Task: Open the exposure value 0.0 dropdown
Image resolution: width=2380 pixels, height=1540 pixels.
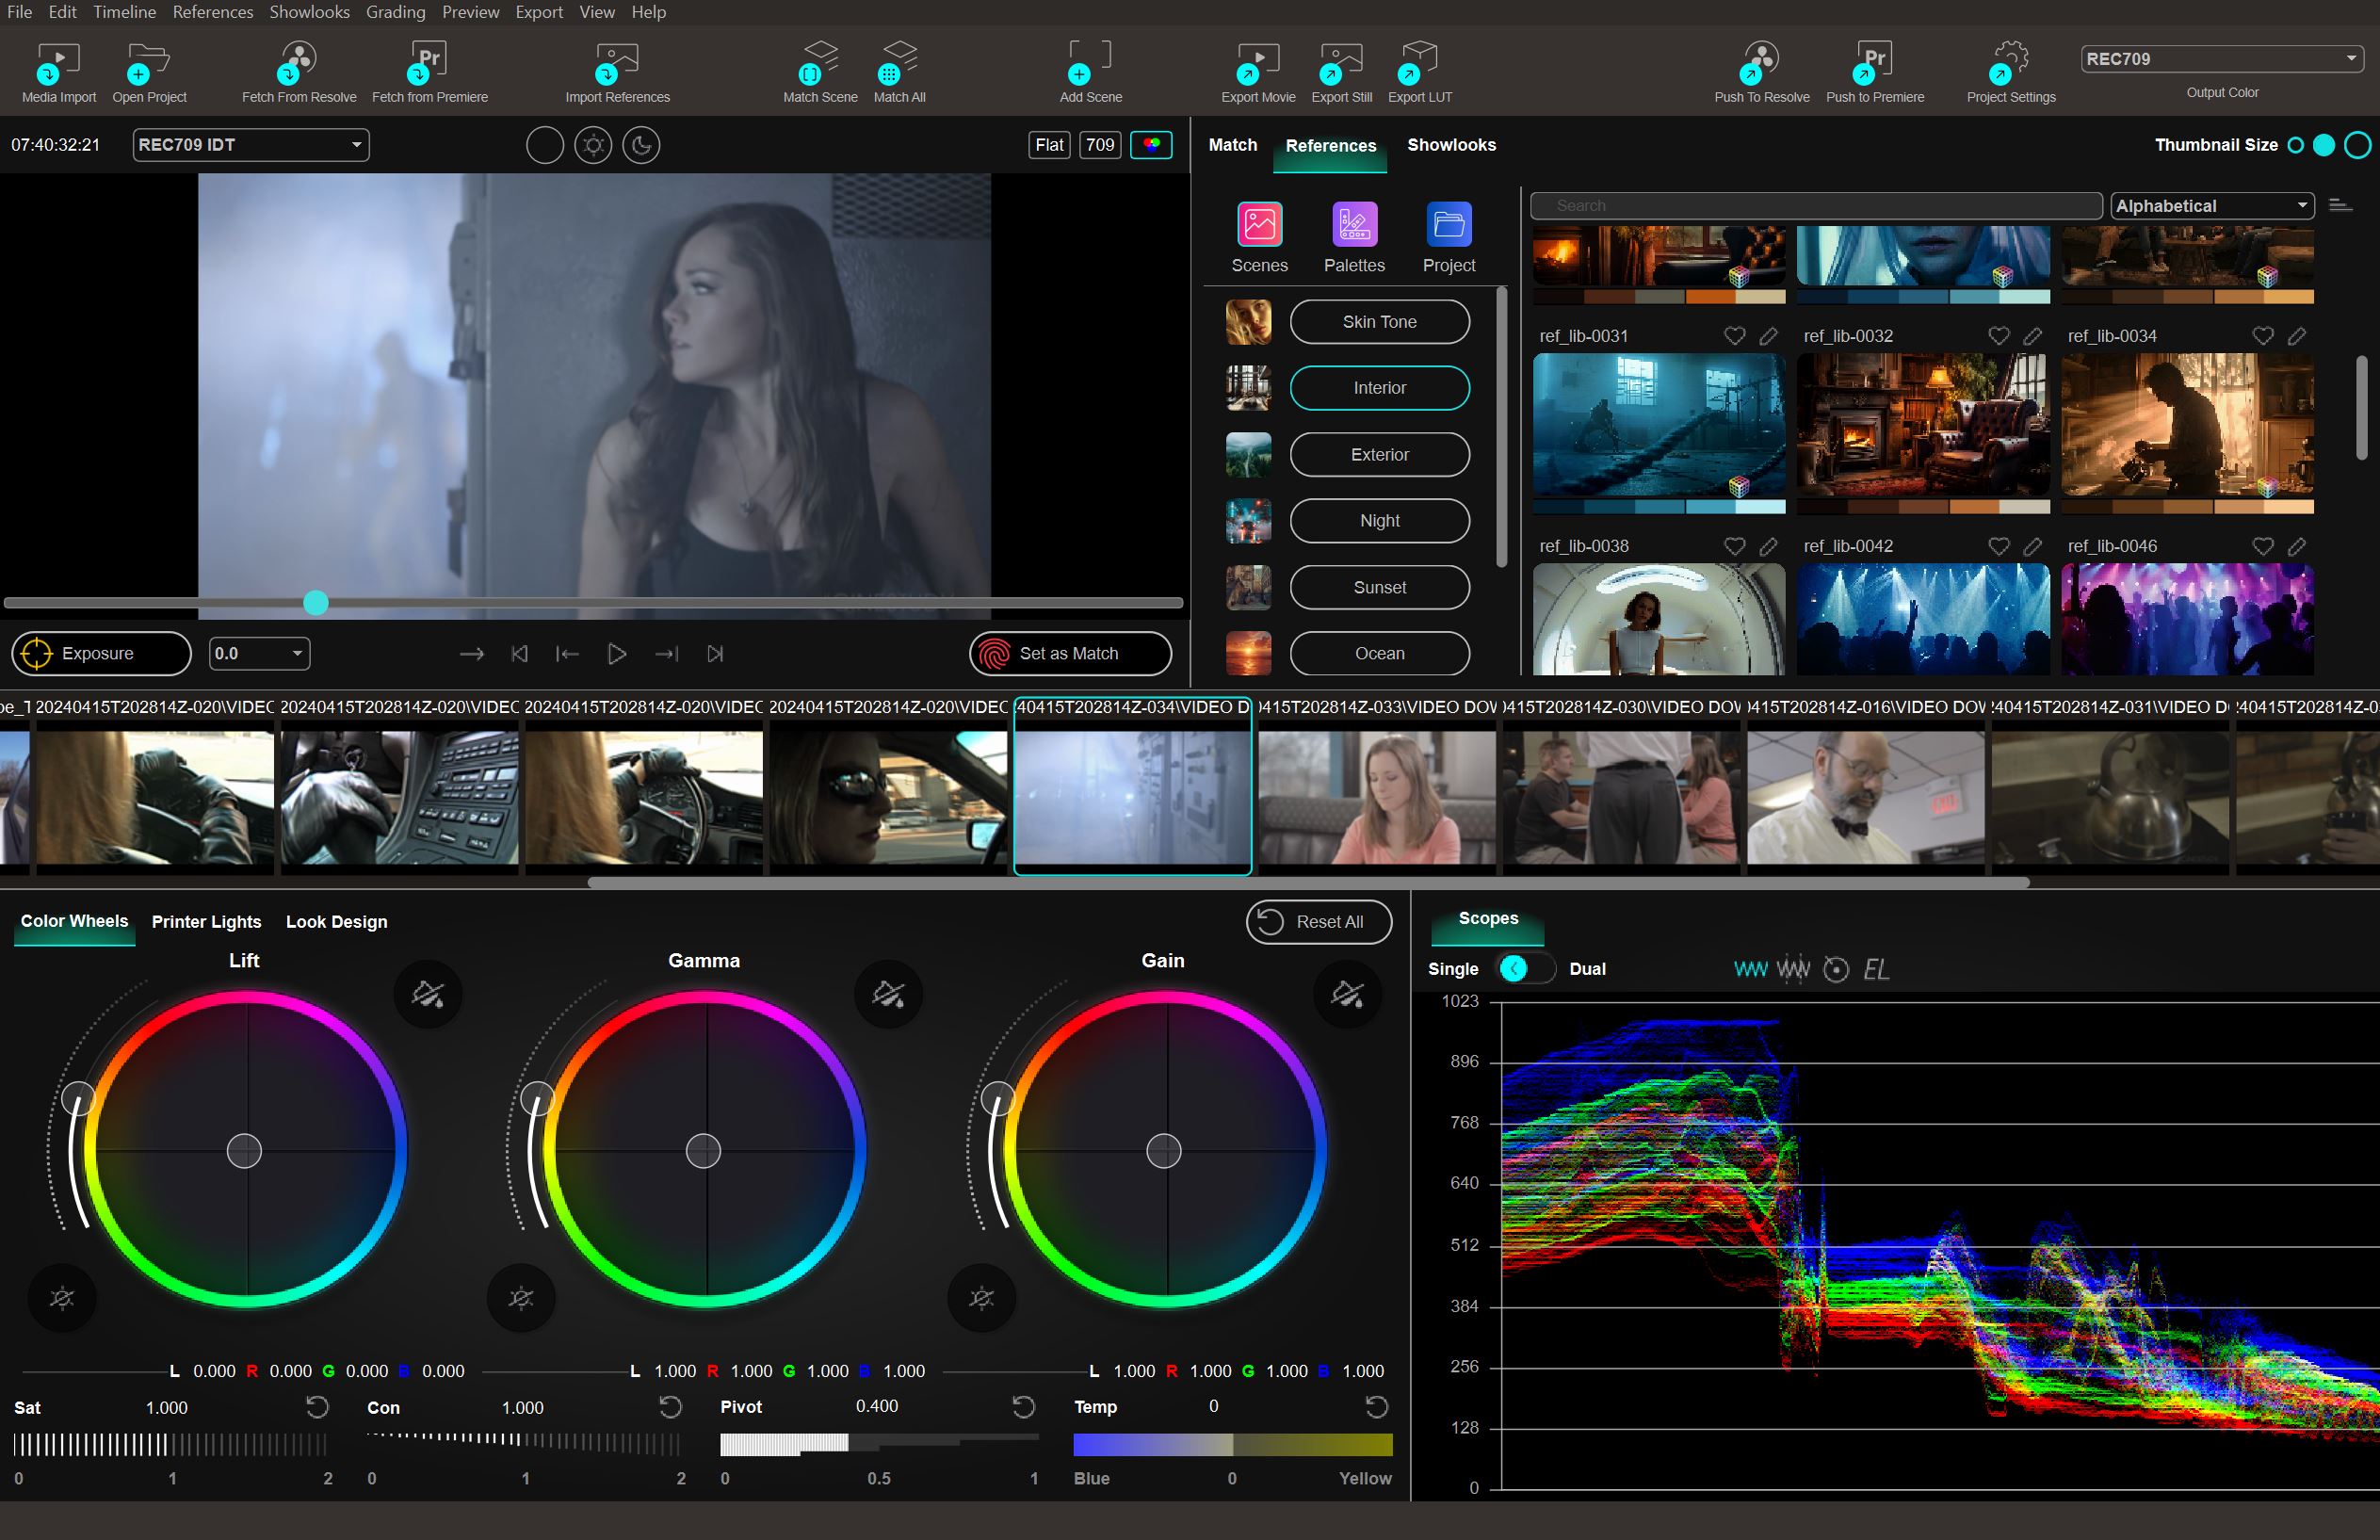Action: [x=259, y=653]
